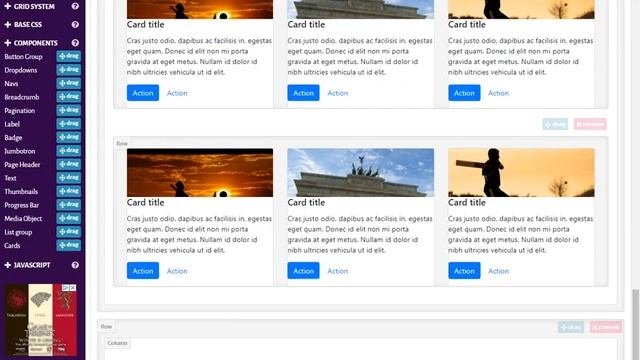Click Action link on upper sunset card

click(177, 93)
